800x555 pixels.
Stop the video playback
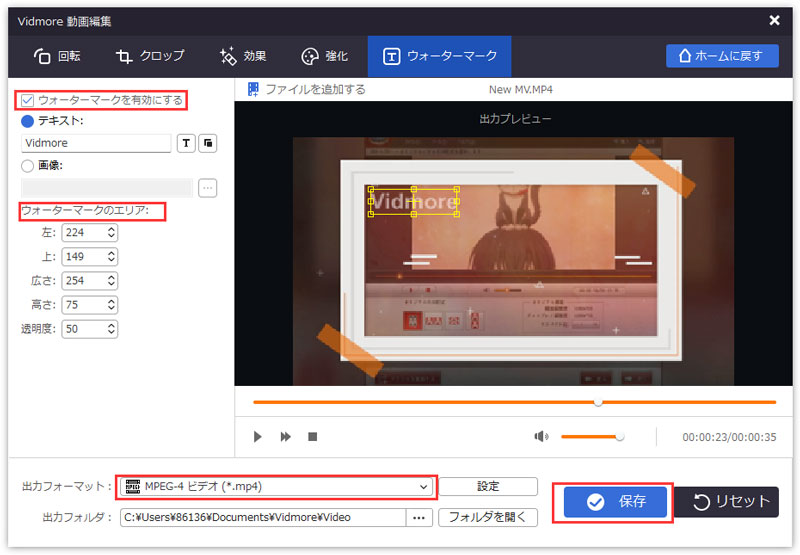tap(313, 437)
